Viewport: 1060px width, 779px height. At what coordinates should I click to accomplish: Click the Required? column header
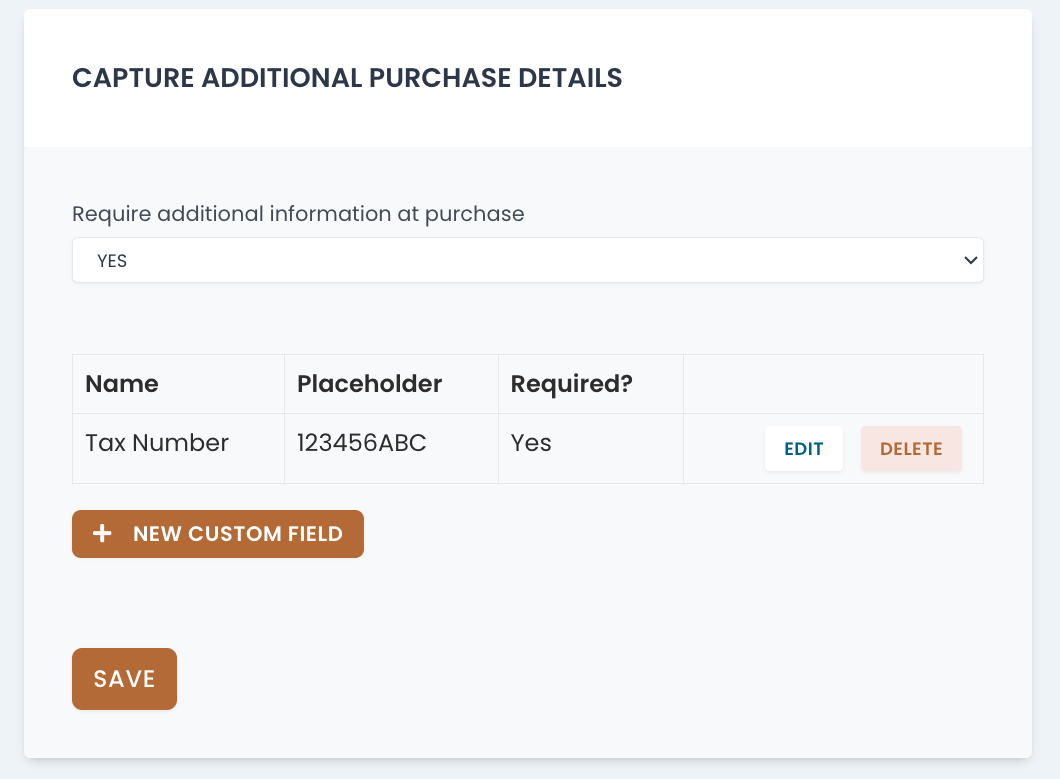click(571, 384)
